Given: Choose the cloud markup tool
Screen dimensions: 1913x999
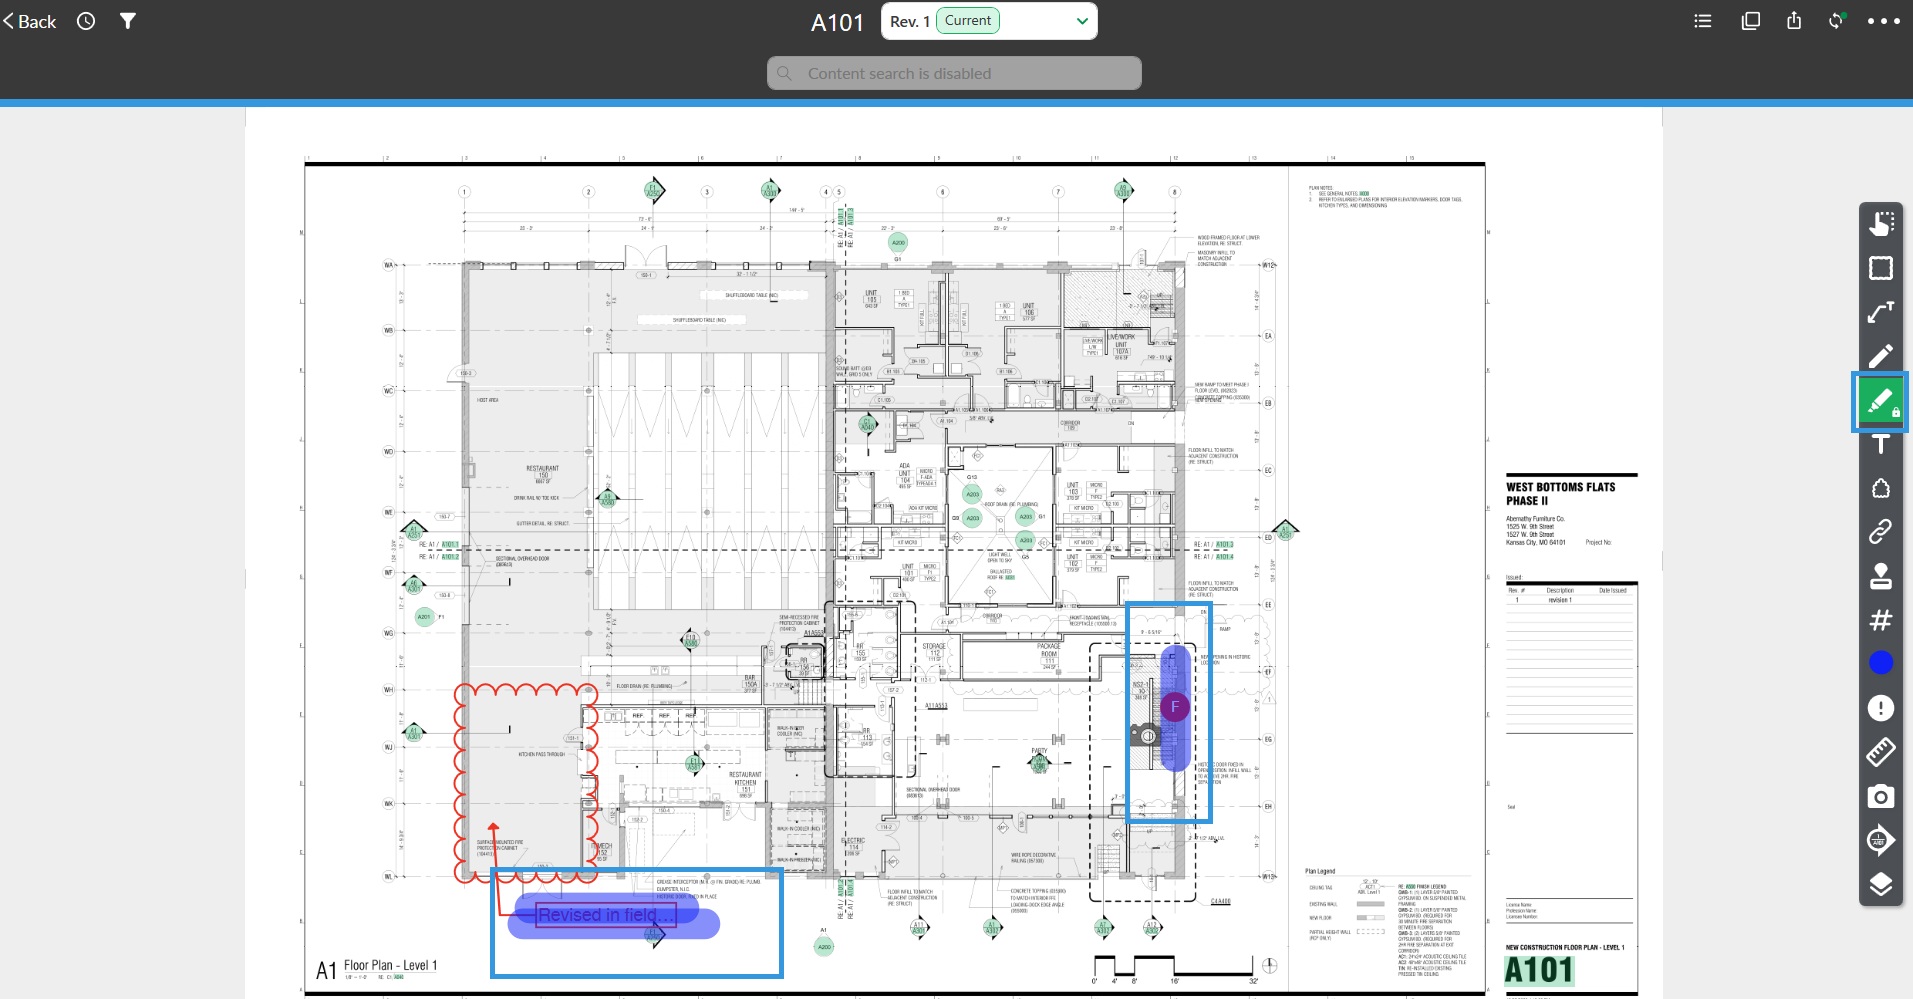Looking at the screenshot, I should [1881, 488].
